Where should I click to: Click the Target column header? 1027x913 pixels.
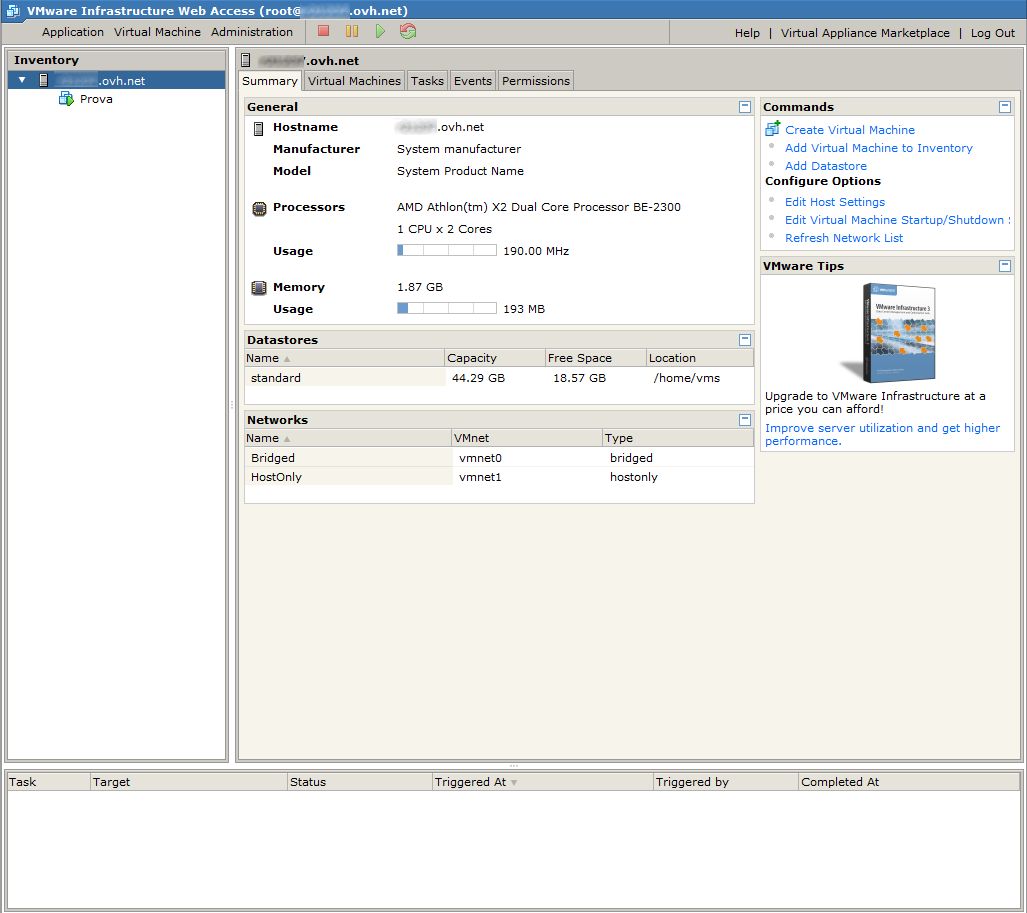click(189, 782)
